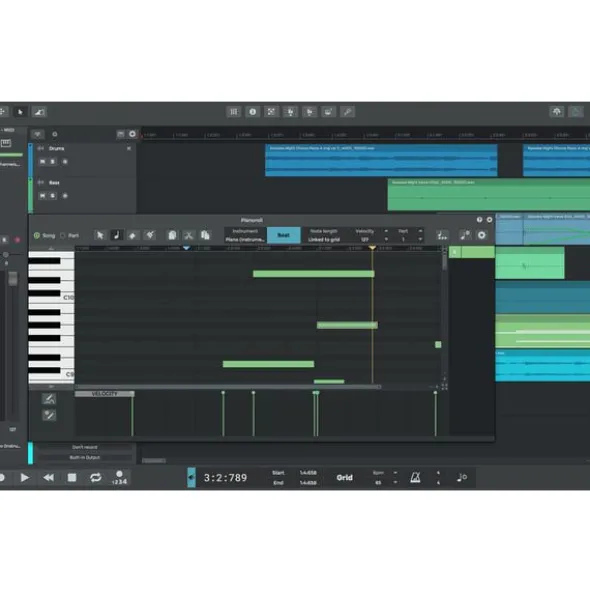This screenshot has width=590, height=591.
Task: Click the paste clipboard icon in Pianoroll
Action: (x=172, y=235)
